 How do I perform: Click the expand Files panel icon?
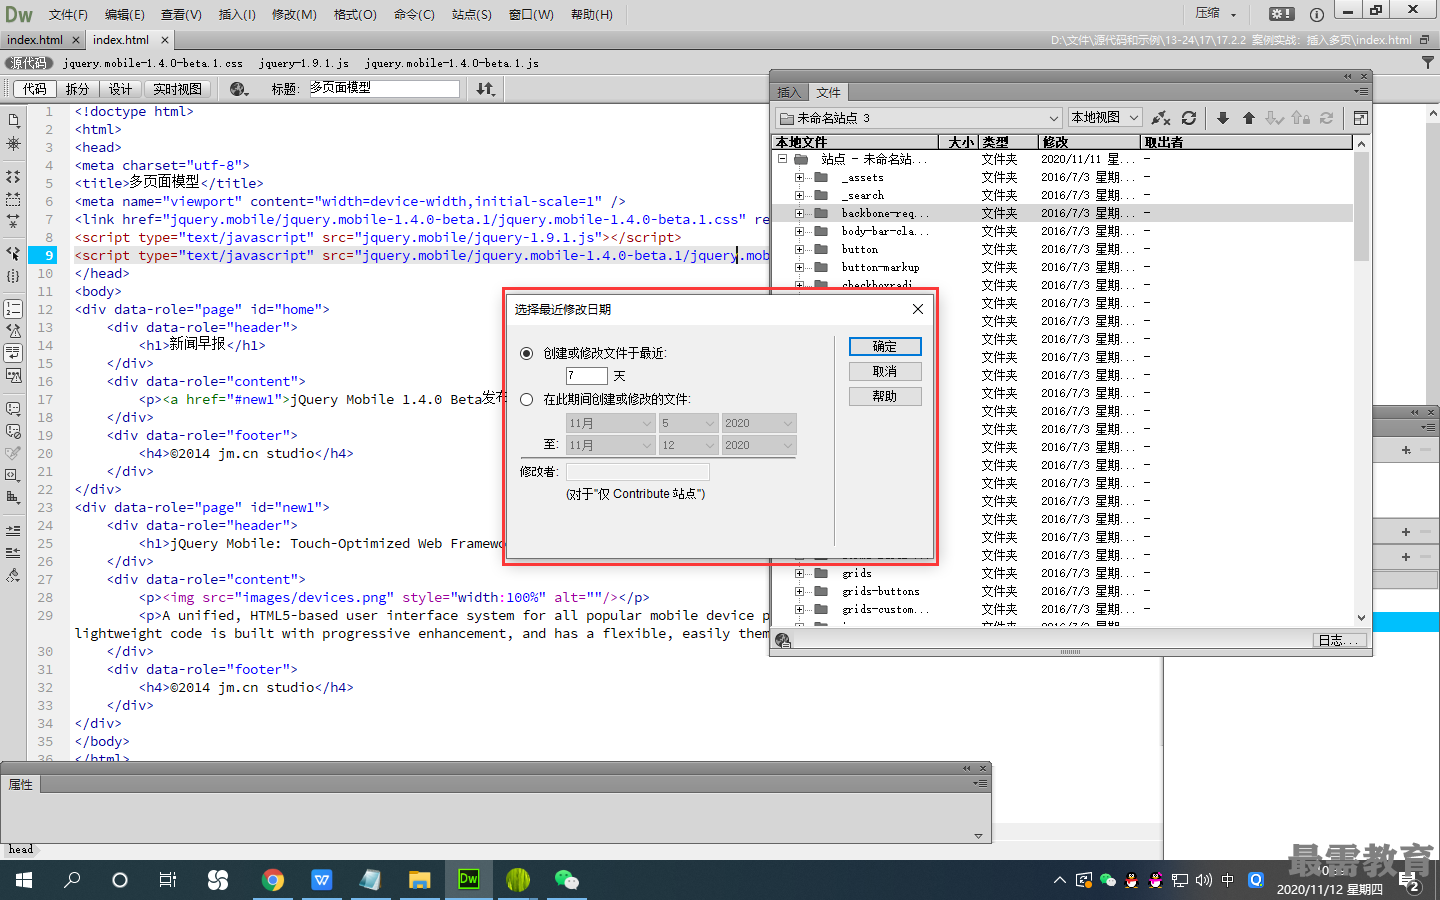click(x=1360, y=118)
